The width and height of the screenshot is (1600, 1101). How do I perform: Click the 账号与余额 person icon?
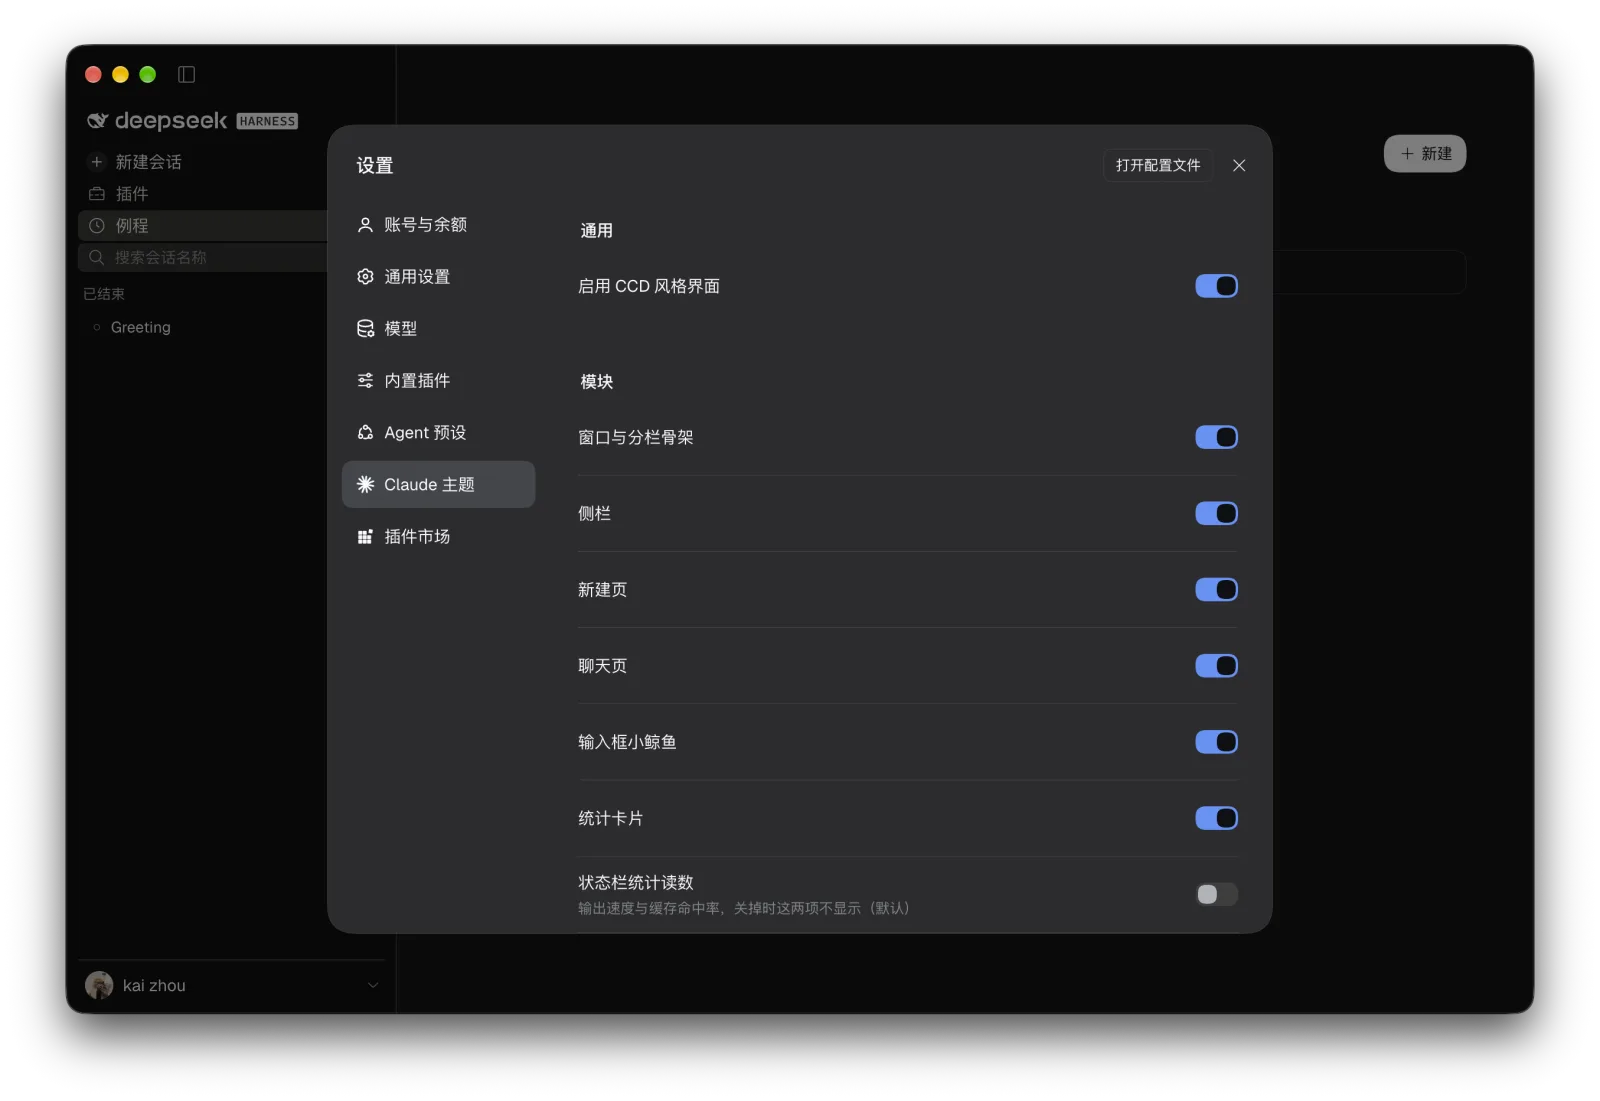click(365, 225)
